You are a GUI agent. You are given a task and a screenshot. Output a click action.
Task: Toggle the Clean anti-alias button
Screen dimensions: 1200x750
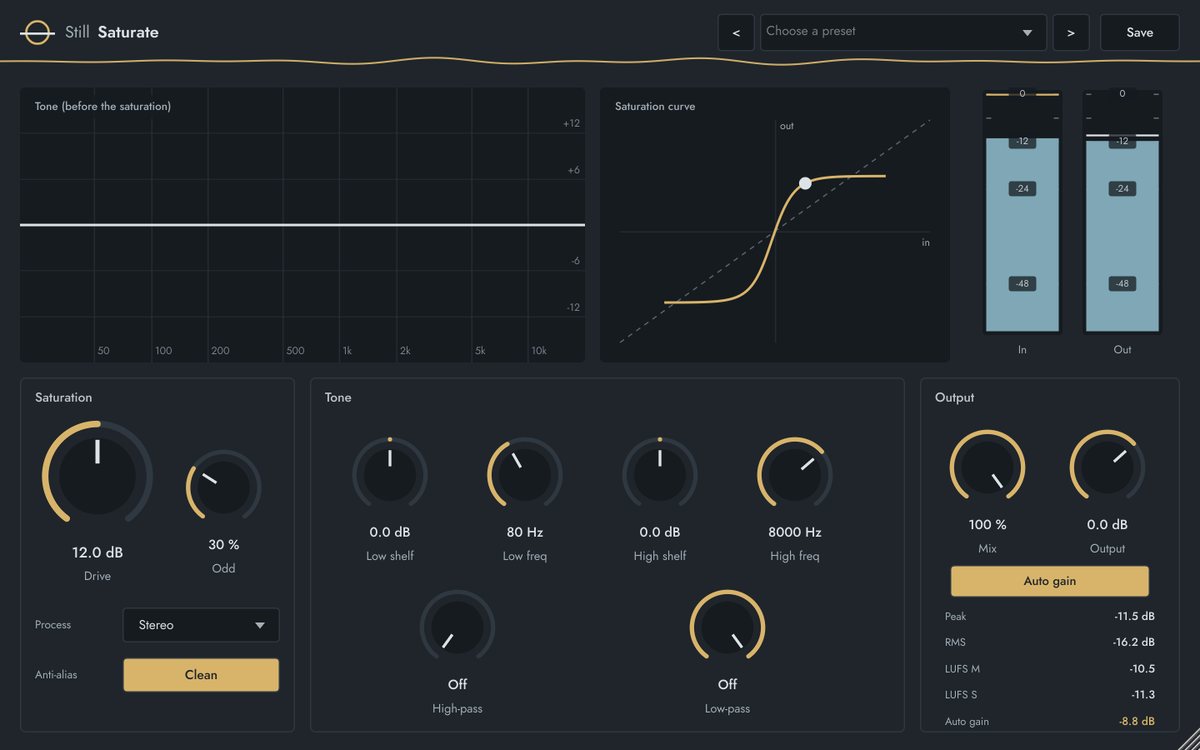tap(201, 675)
